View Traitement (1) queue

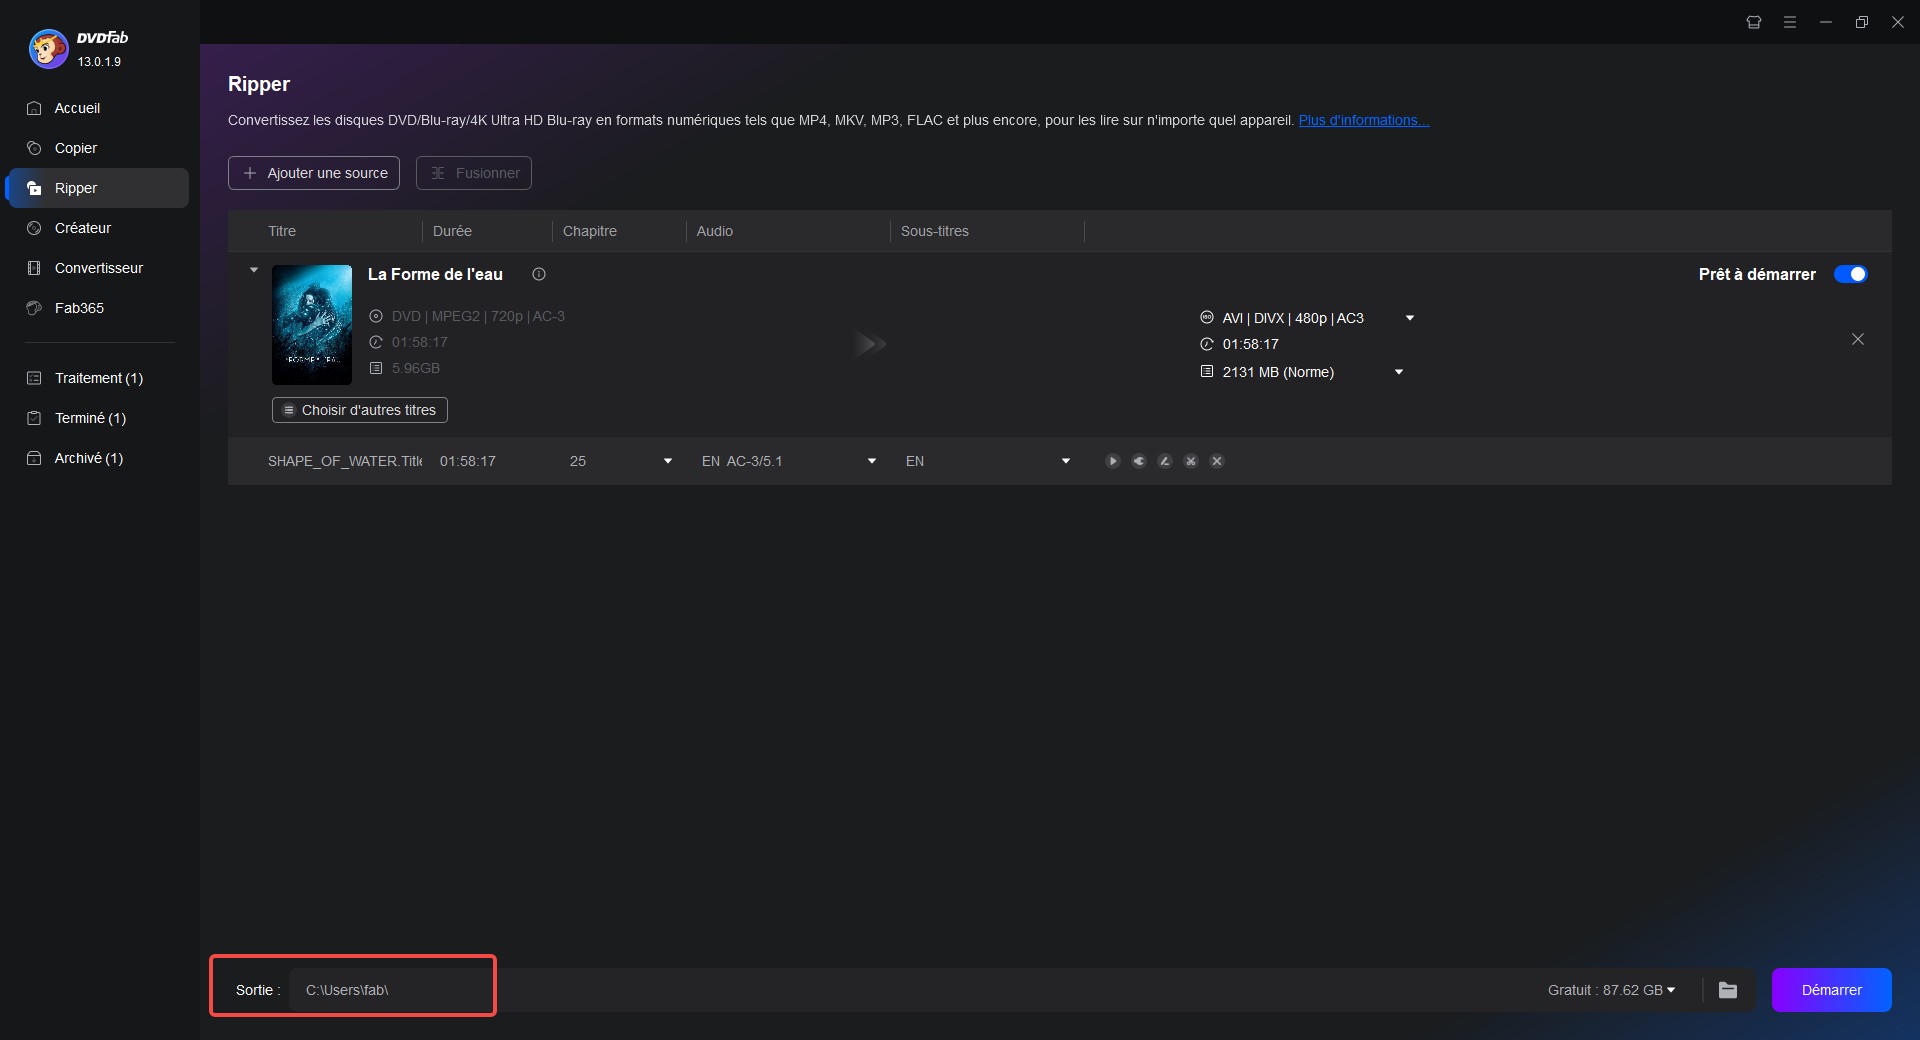[99, 378]
